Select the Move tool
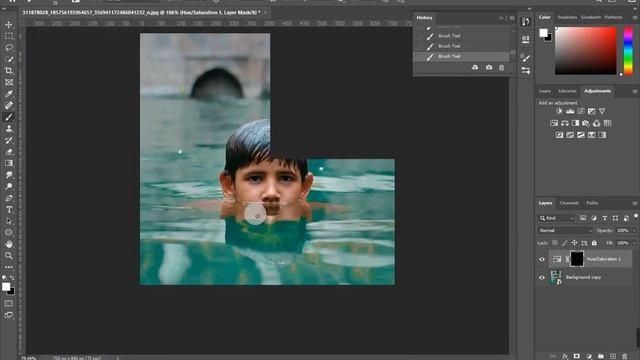This screenshot has width=640, height=360. coord(9,25)
